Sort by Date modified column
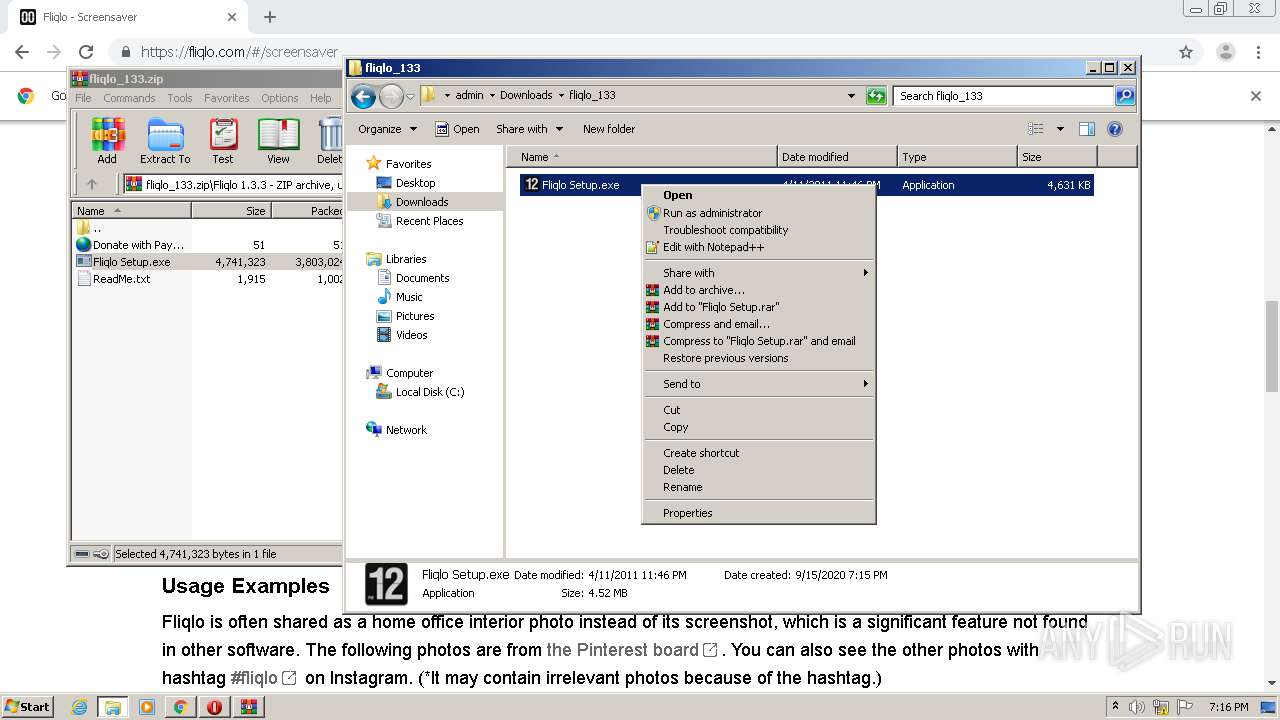Image resolution: width=1280 pixels, height=720 pixels. tap(836, 157)
